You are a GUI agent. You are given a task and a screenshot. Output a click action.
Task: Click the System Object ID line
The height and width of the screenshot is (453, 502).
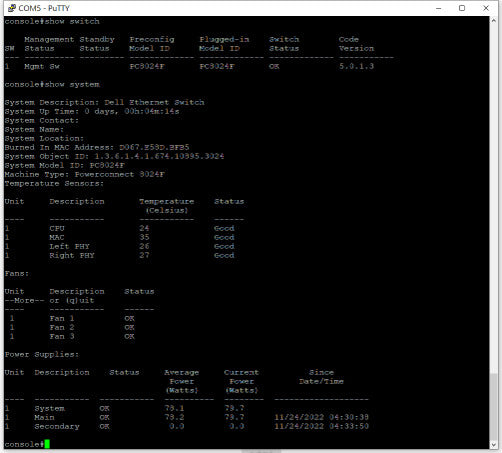tap(114, 156)
